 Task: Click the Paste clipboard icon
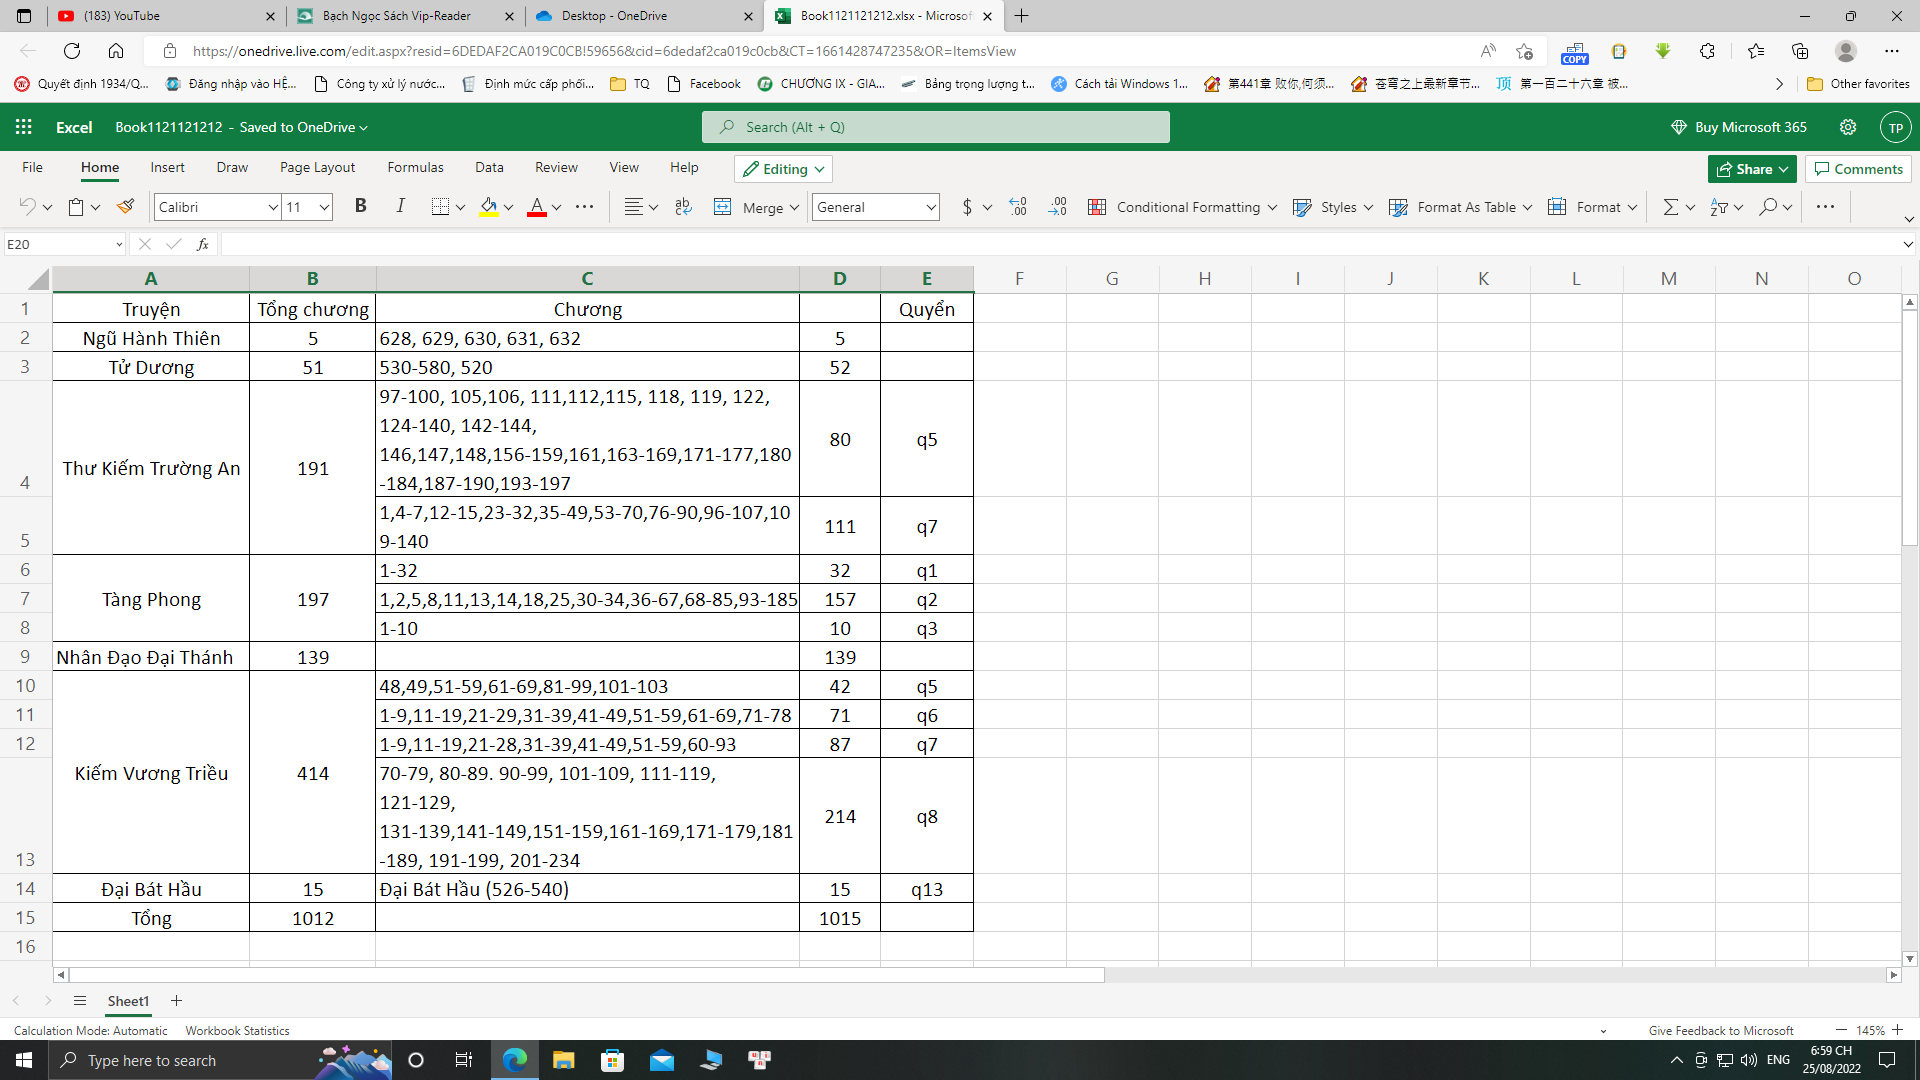[x=76, y=207]
